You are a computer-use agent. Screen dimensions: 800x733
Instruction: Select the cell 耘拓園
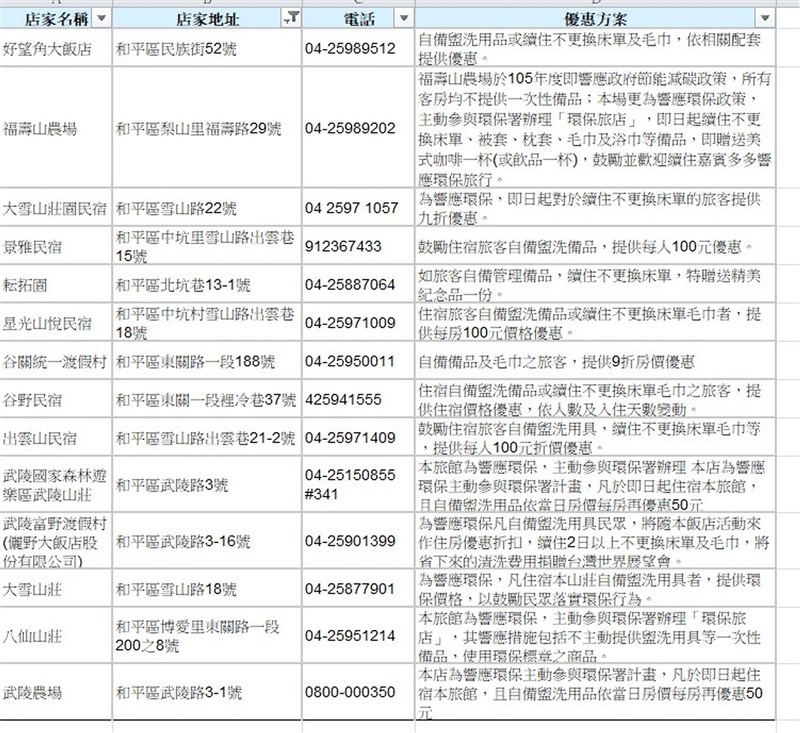pos(56,284)
